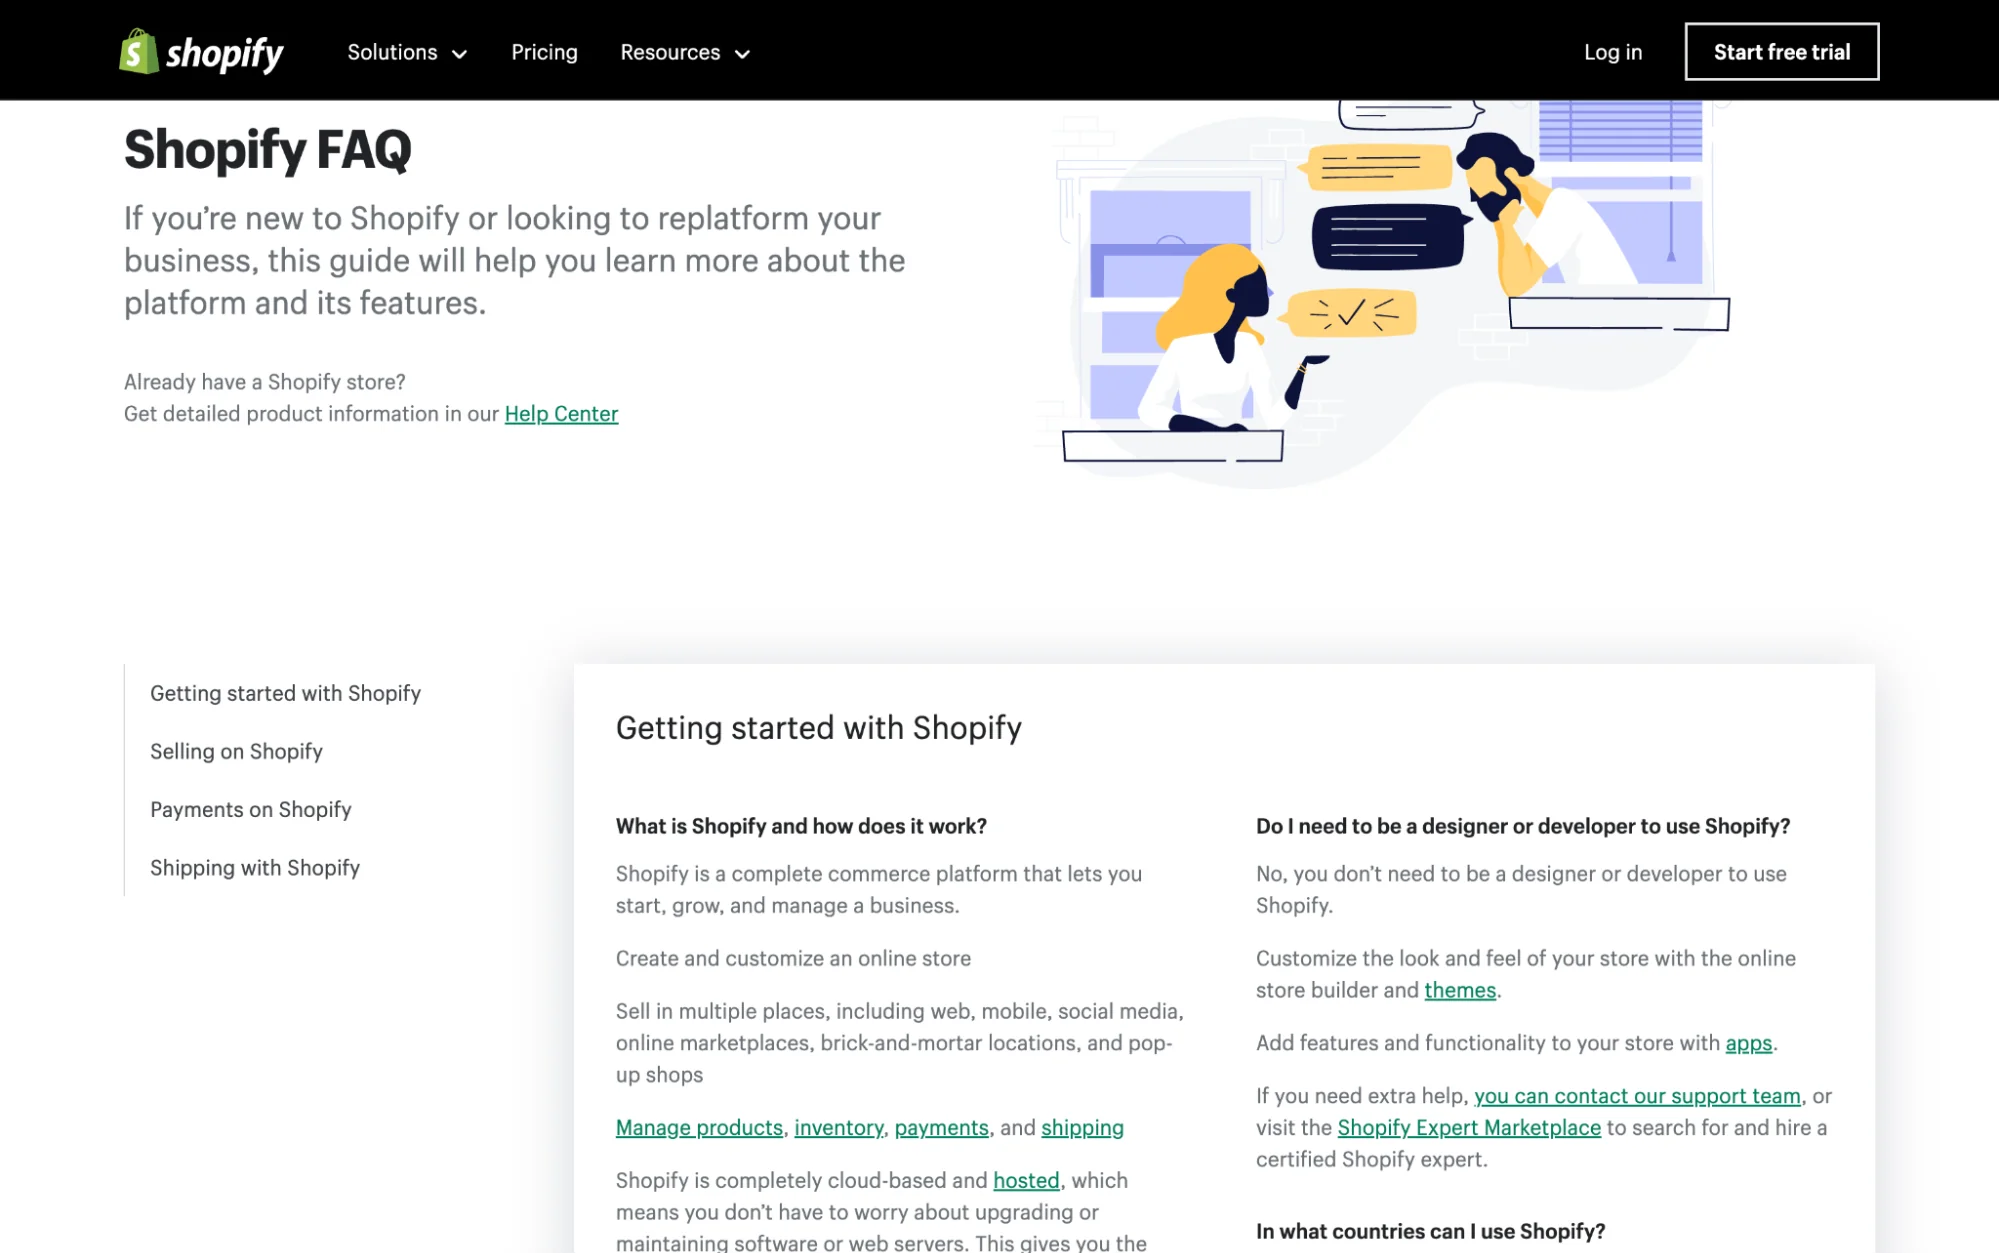This screenshot has width=1999, height=1254.
Task: Click the Start free trial button
Action: coord(1781,51)
